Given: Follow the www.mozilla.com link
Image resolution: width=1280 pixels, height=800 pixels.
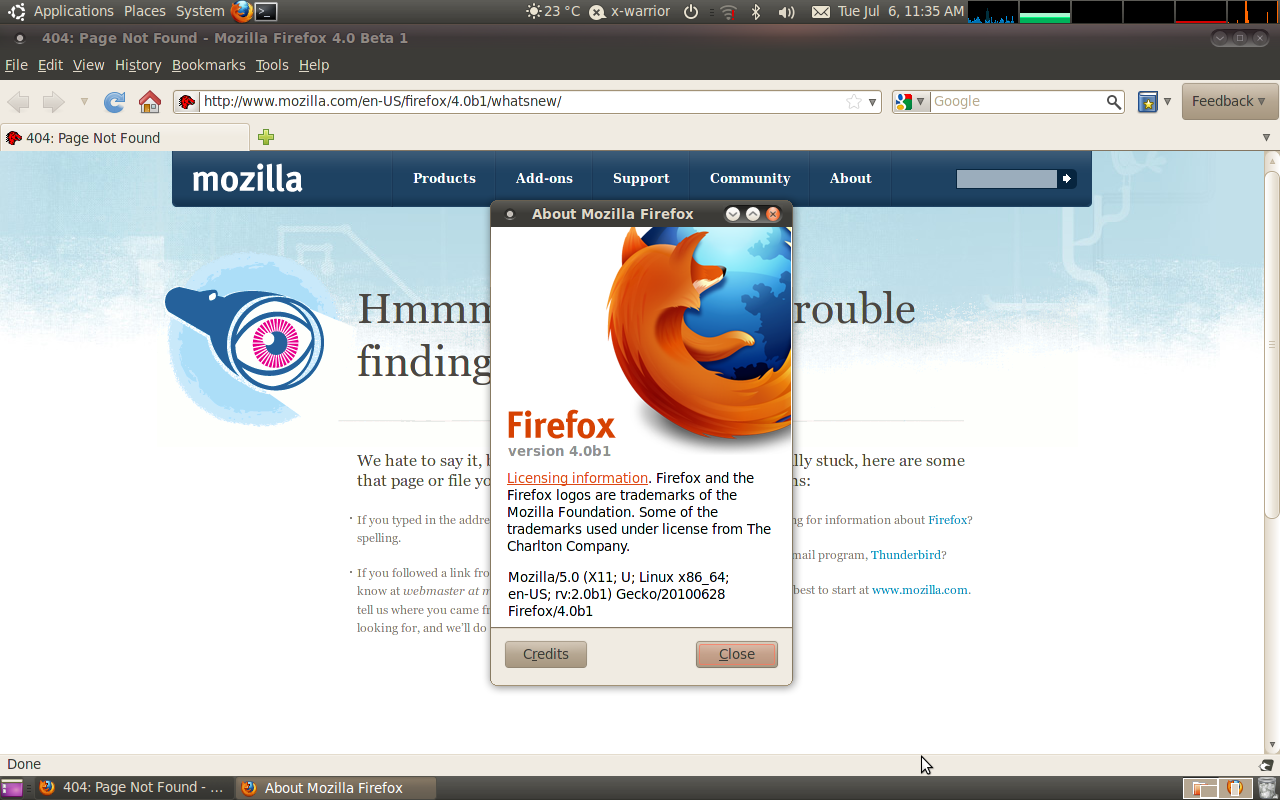Looking at the screenshot, I should [920, 590].
